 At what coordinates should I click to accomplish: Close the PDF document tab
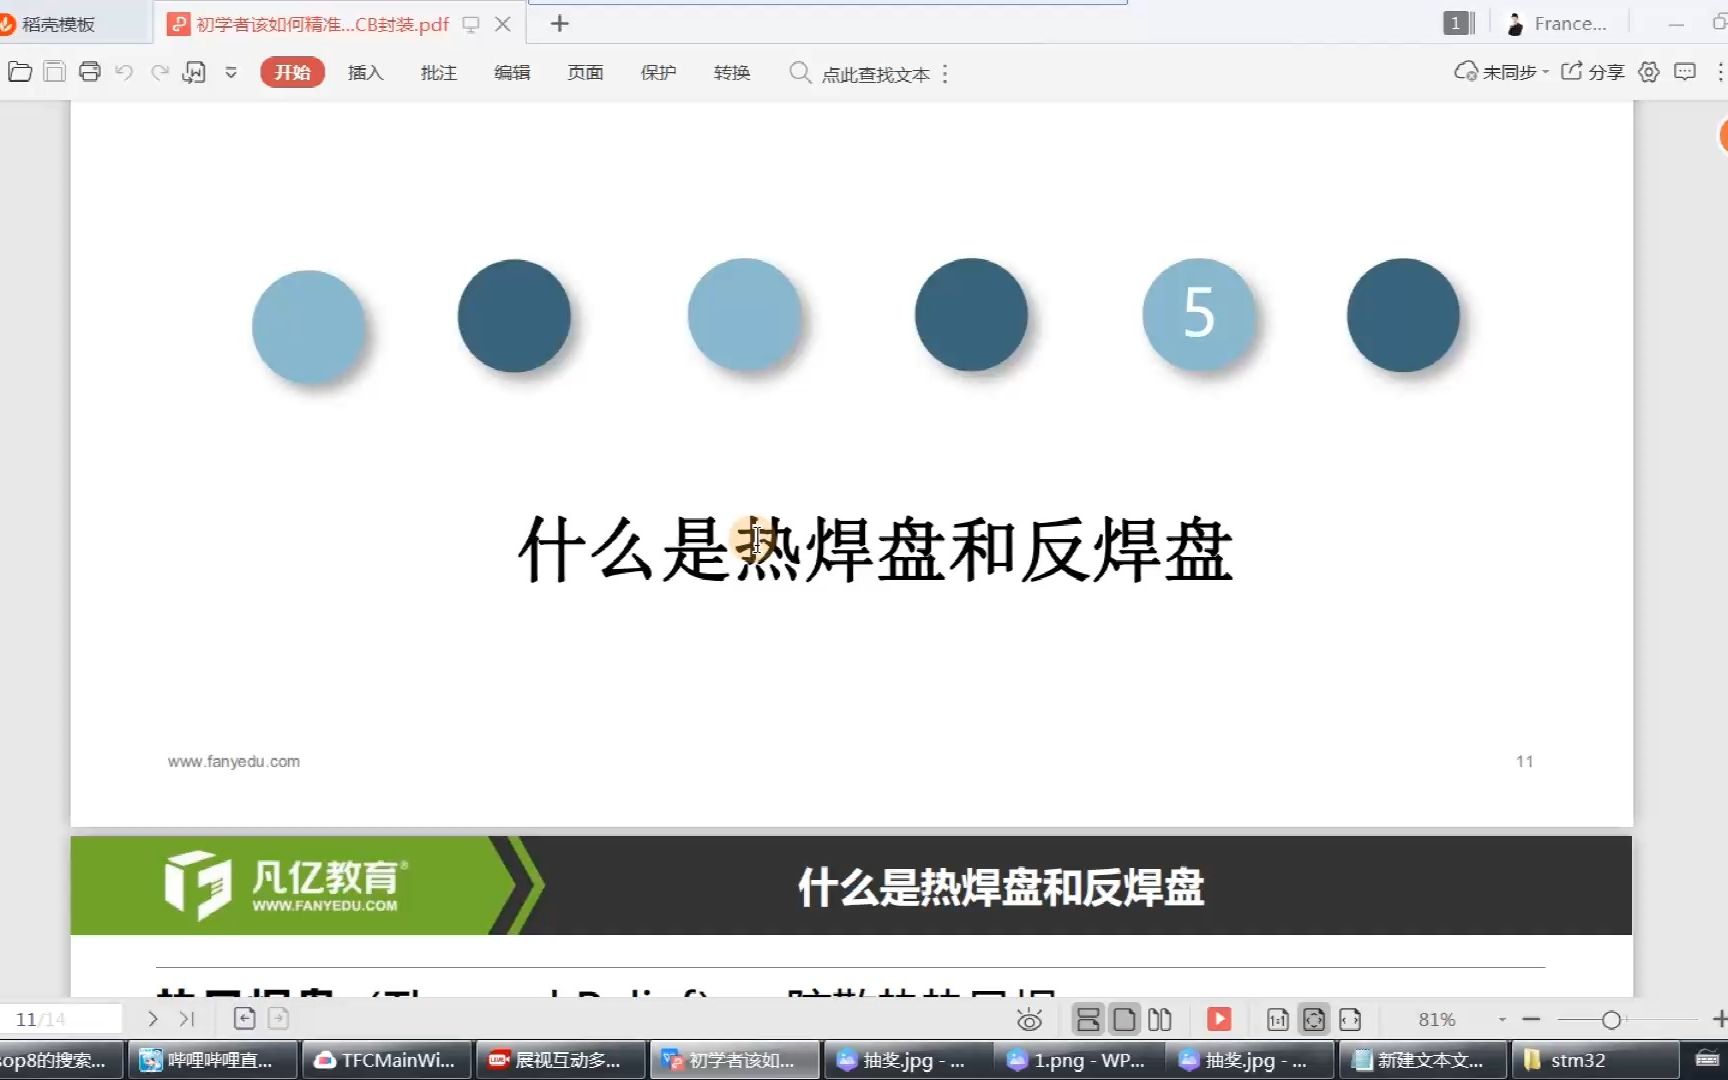(503, 24)
